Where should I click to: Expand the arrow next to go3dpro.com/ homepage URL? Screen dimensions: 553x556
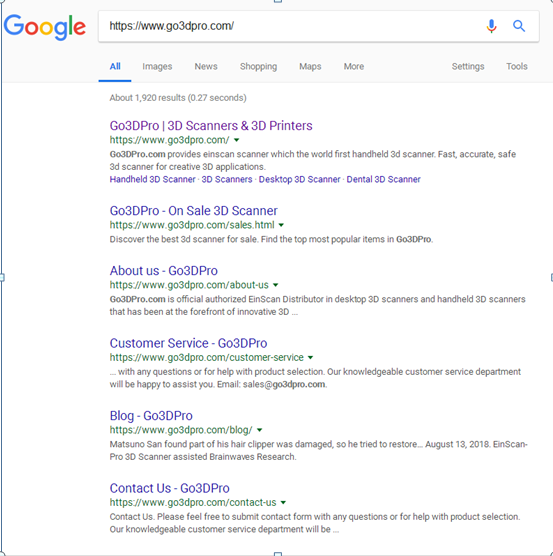[x=236, y=140]
